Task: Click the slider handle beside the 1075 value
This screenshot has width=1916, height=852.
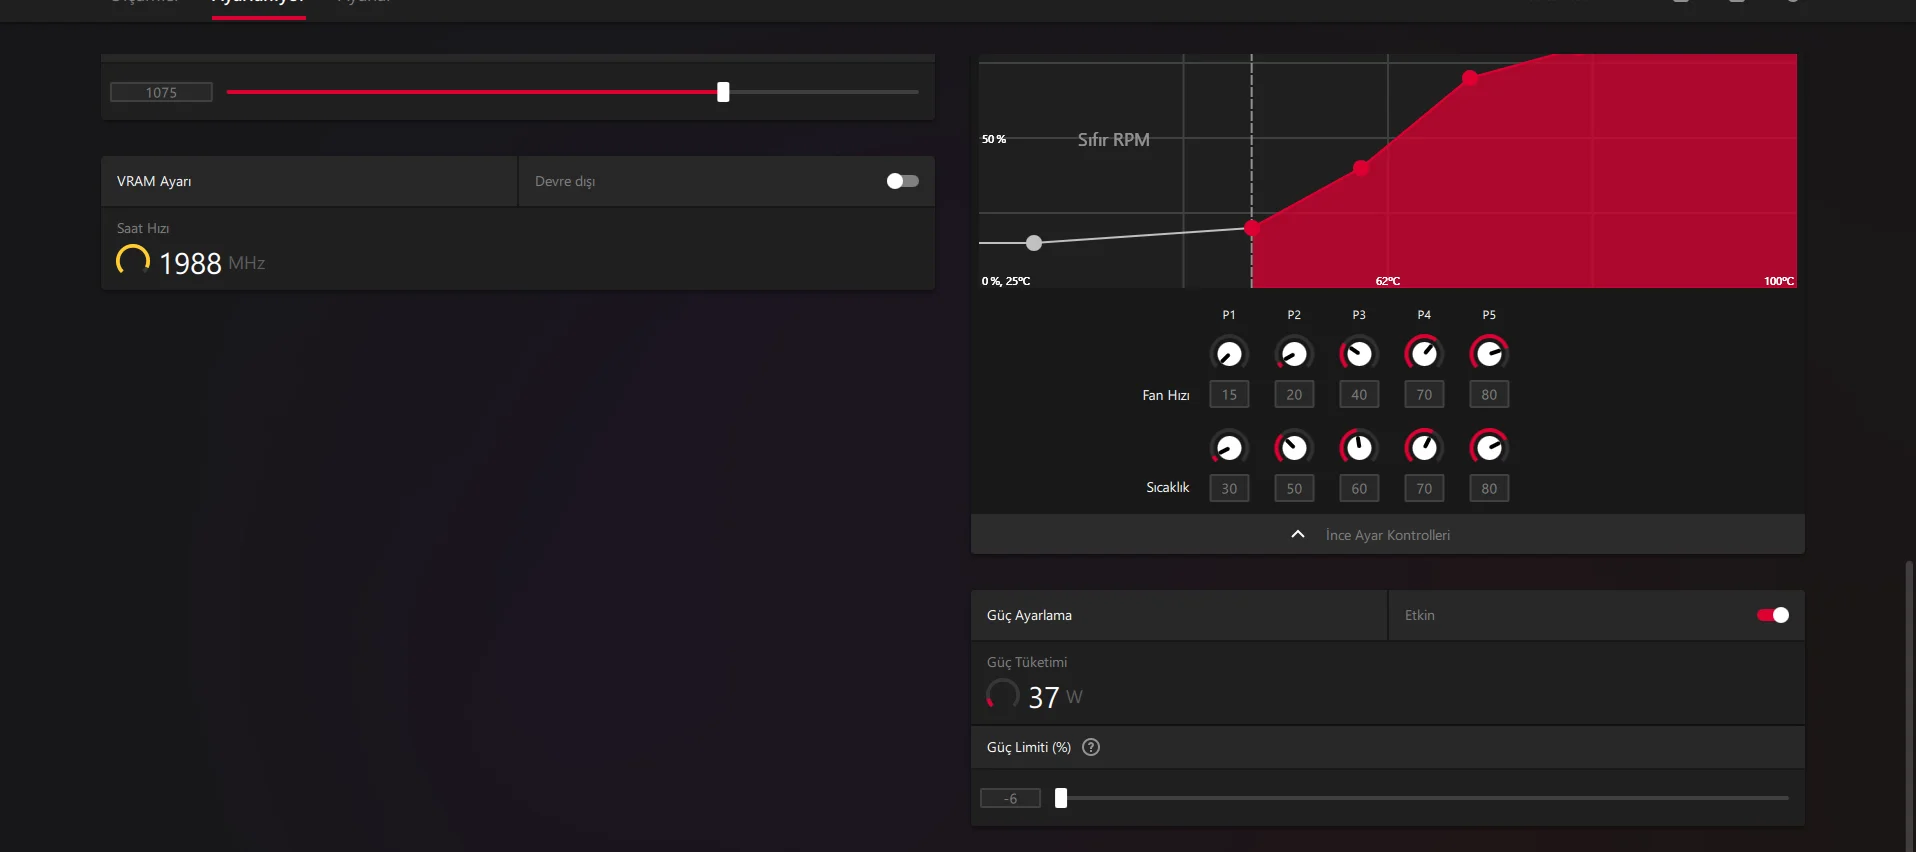Action: coord(723,92)
